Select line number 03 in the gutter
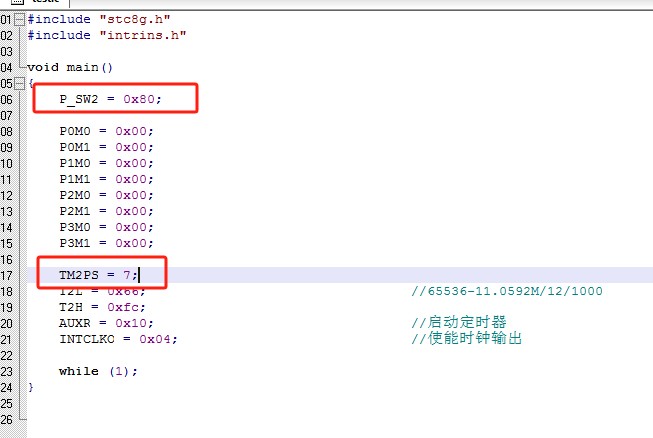 (x=7, y=52)
